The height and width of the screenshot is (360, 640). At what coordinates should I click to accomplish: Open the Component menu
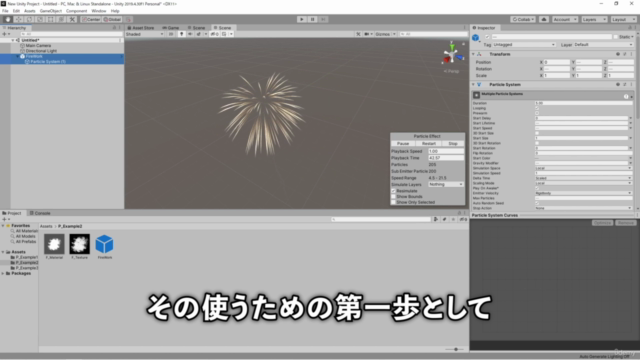tap(76, 11)
